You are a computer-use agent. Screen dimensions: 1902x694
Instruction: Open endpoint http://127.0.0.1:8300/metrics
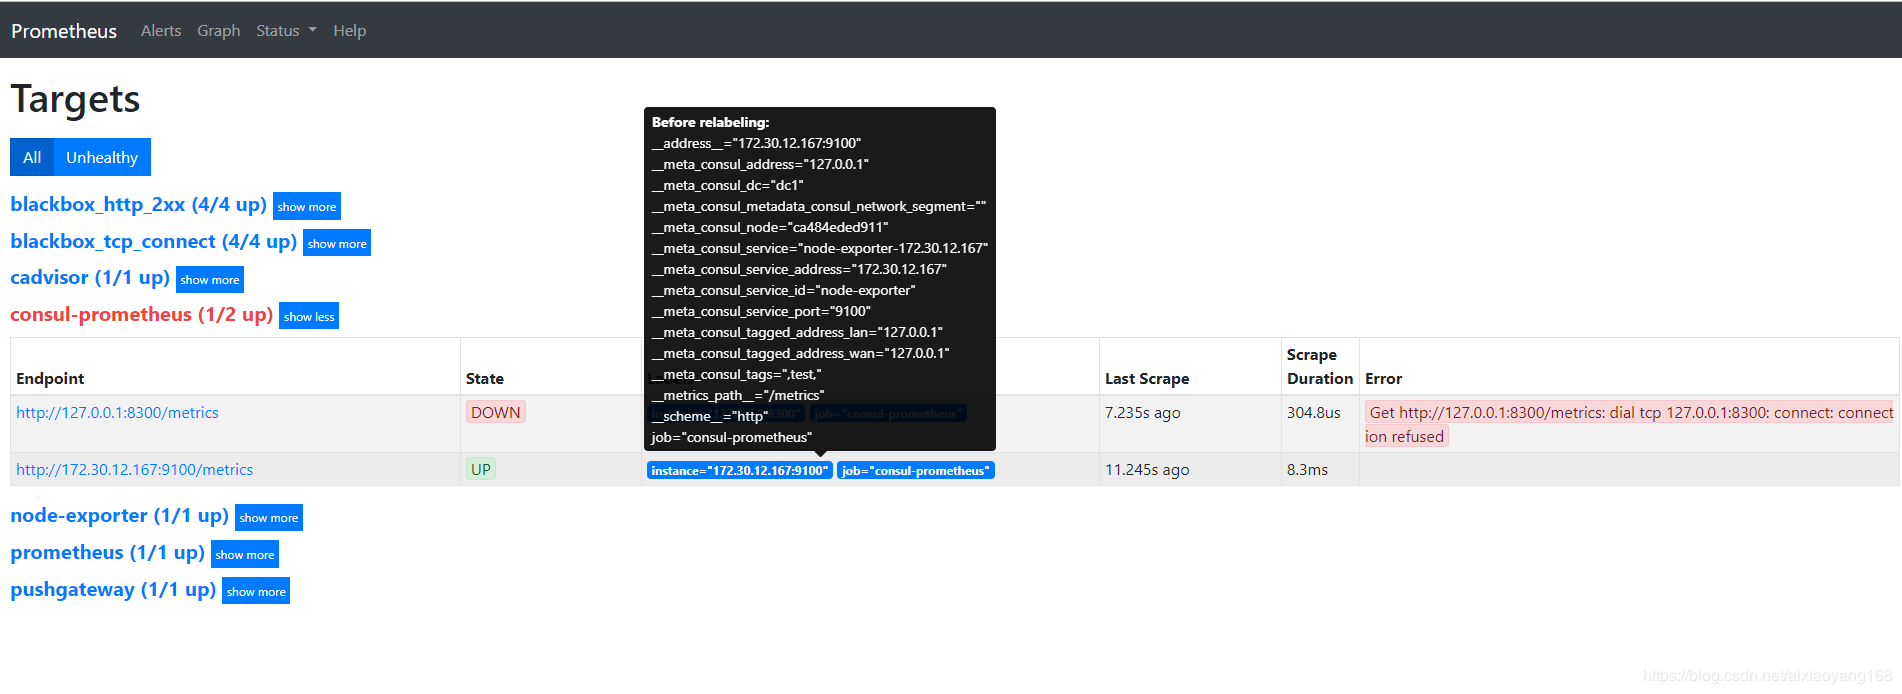coord(117,412)
